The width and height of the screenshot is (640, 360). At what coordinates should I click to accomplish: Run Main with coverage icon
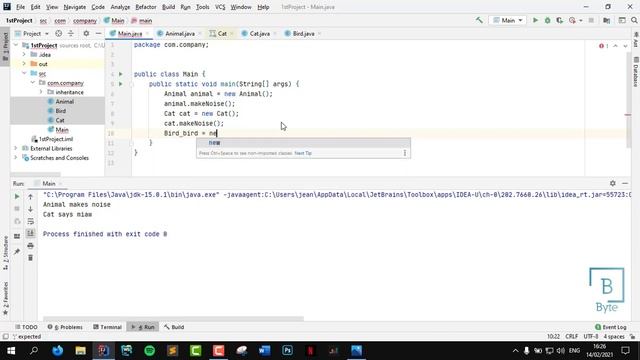[560, 20]
